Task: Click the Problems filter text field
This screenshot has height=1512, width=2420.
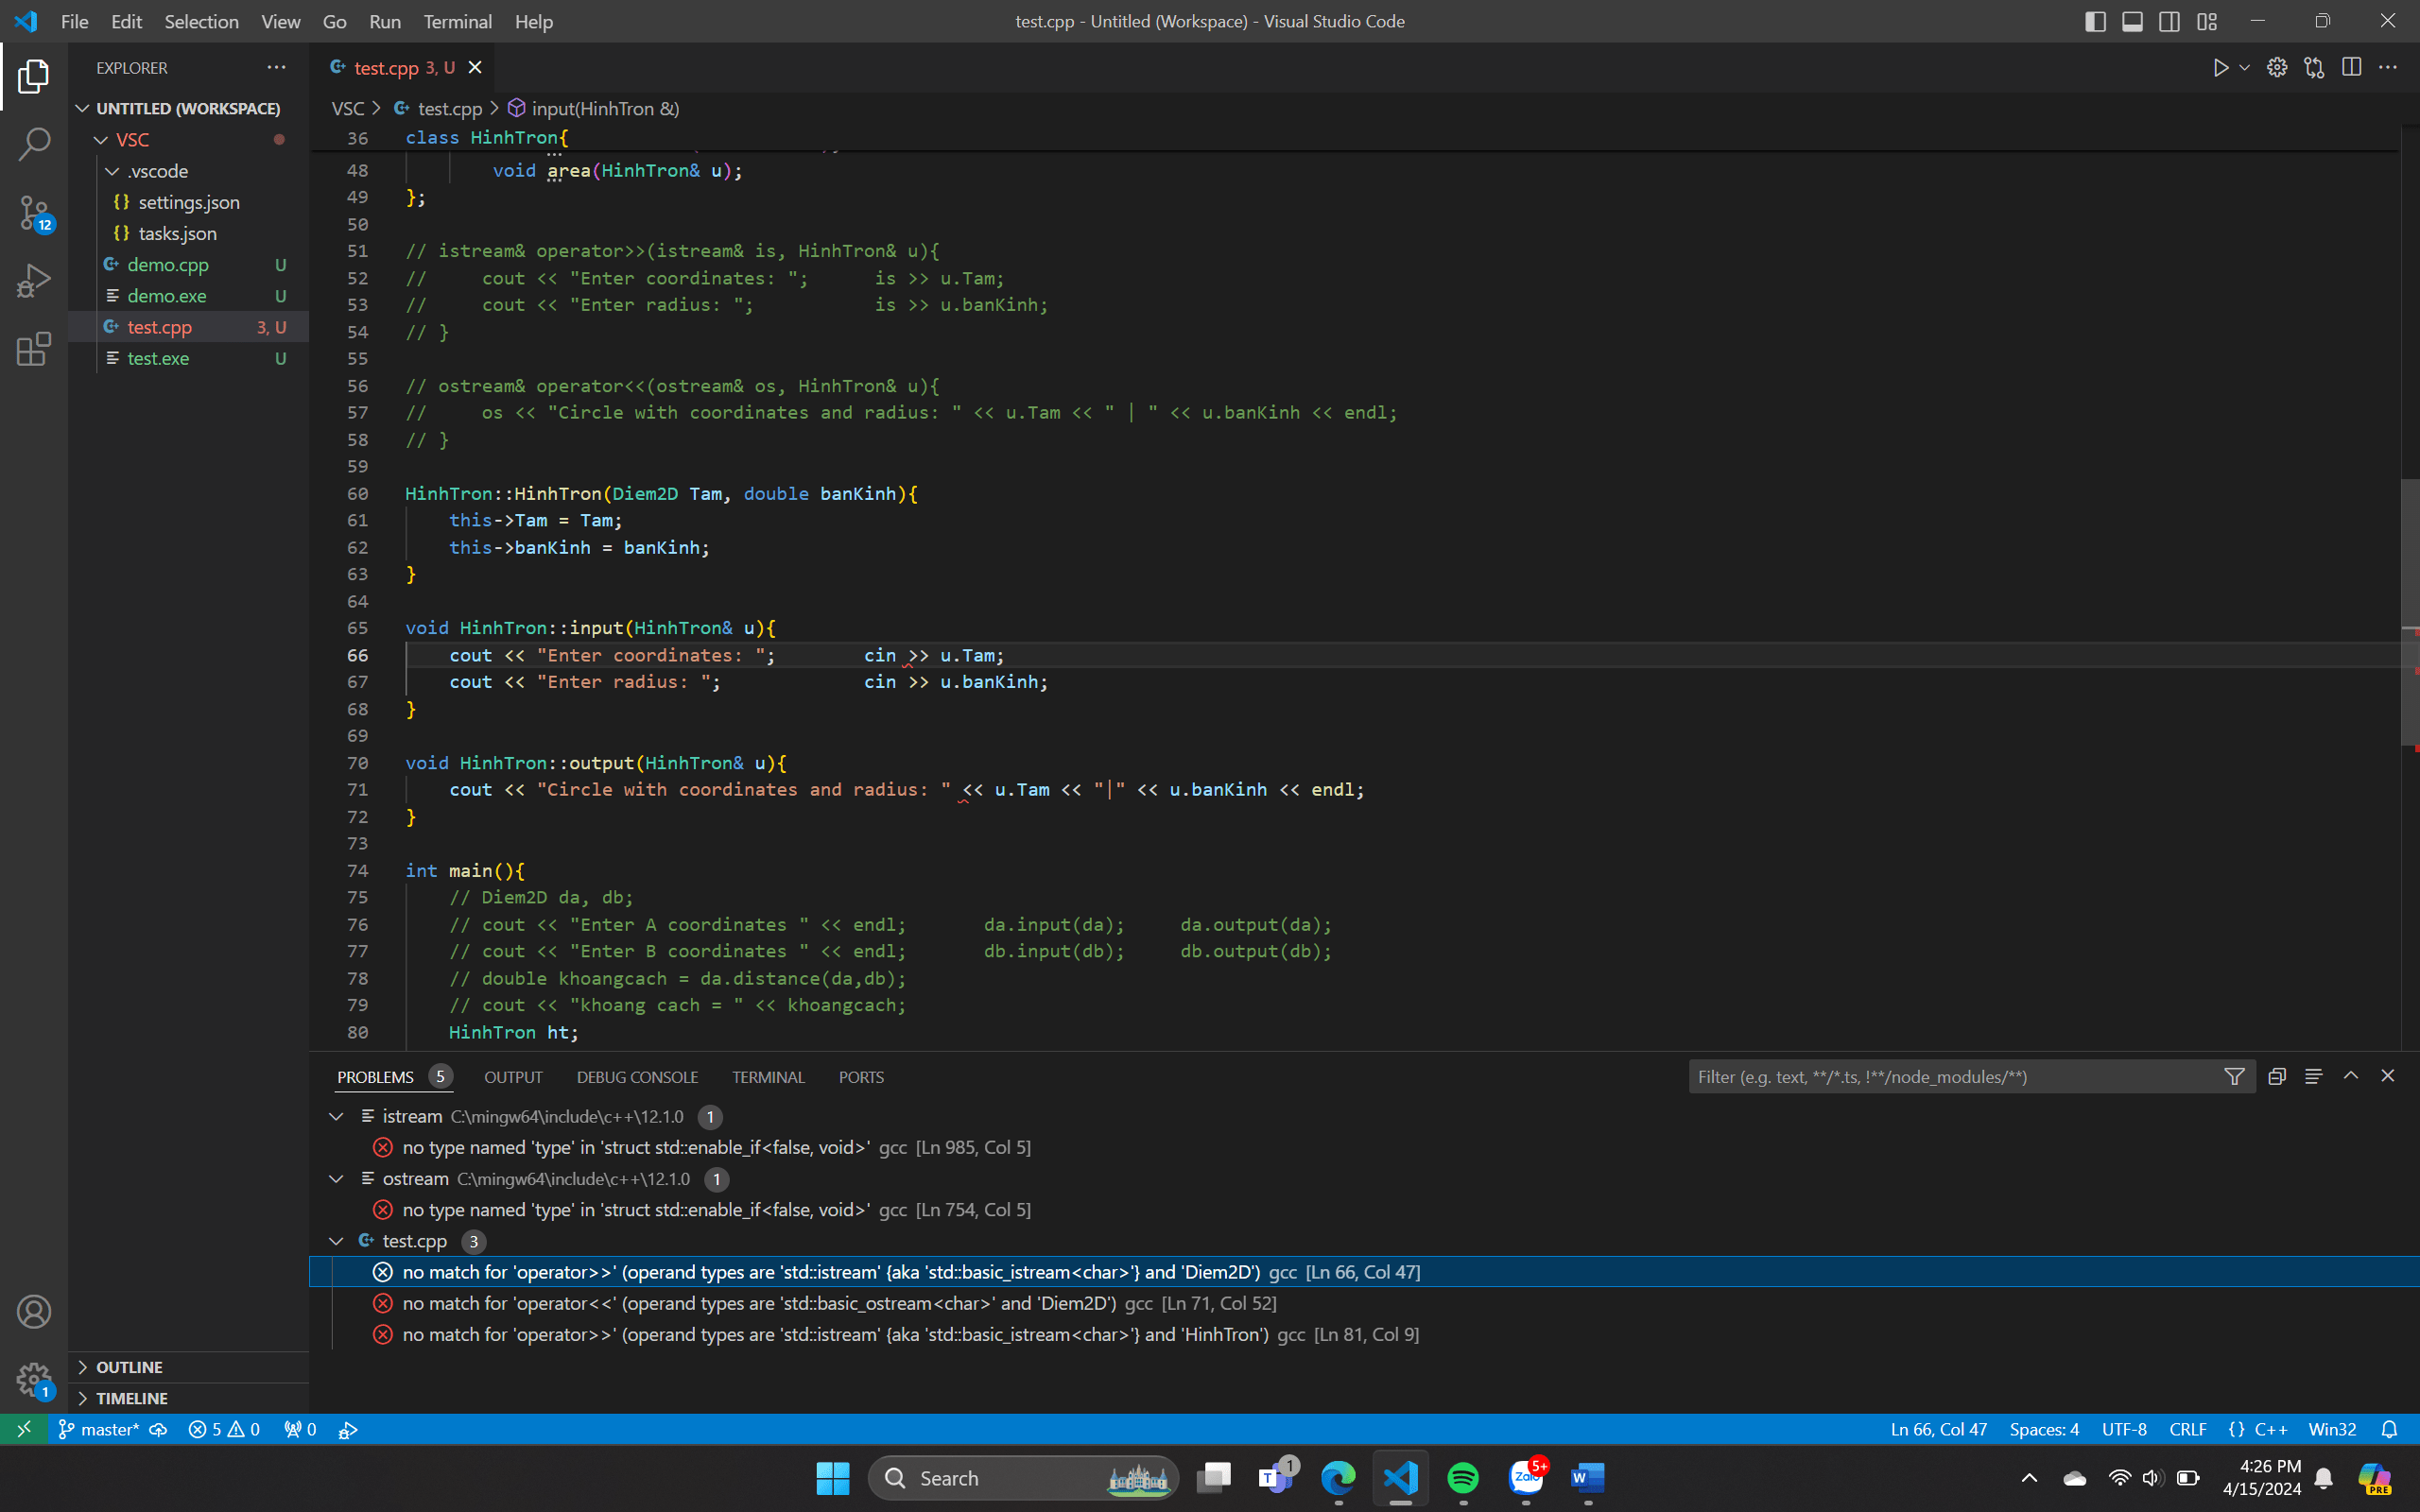Action: coord(1950,1077)
